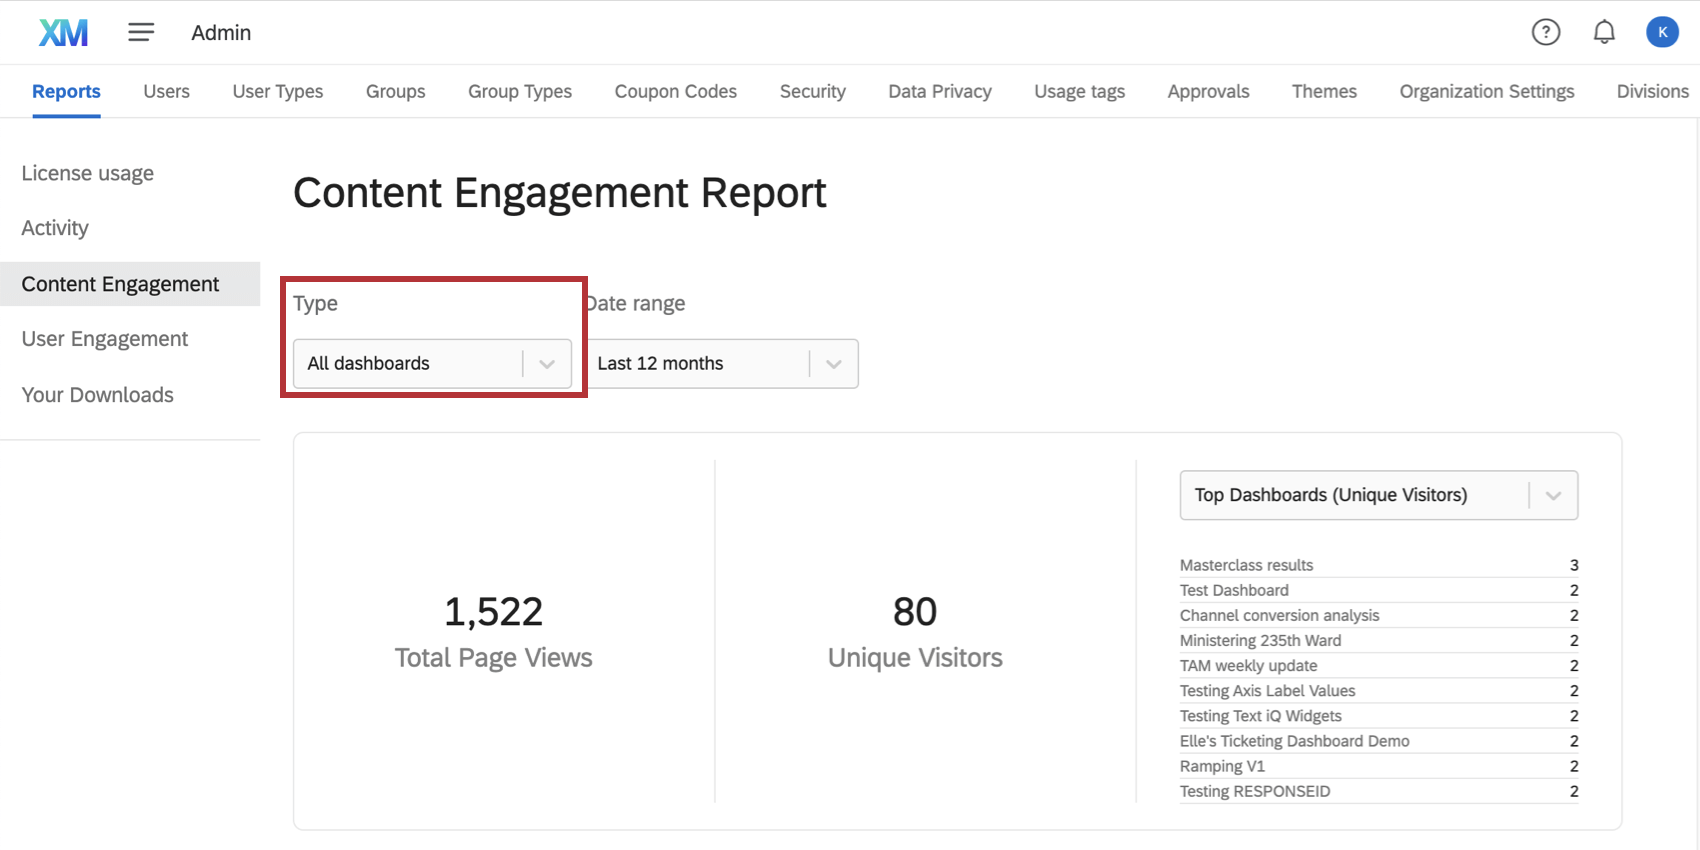Go to Your Downloads in sidebar
This screenshot has height=850, width=1700.
click(98, 396)
